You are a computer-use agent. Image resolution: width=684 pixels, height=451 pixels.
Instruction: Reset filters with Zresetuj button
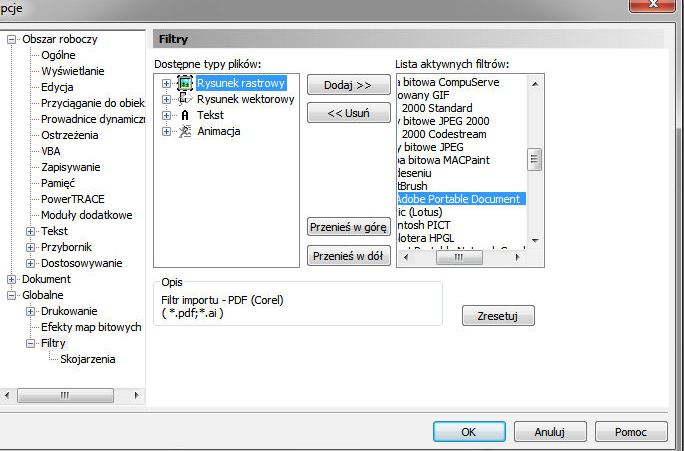pyautogui.click(x=498, y=316)
